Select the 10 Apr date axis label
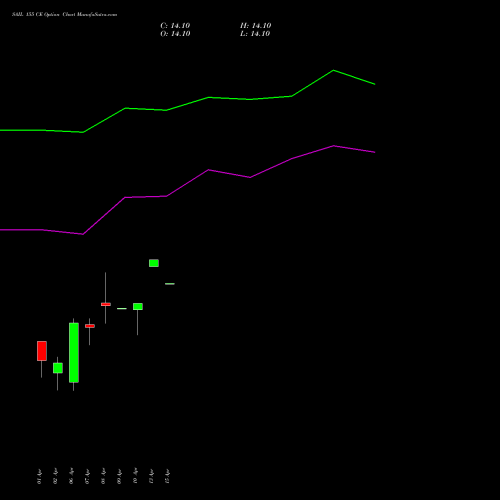The width and height of the screenshot is (500, 500). click(135, 476)
